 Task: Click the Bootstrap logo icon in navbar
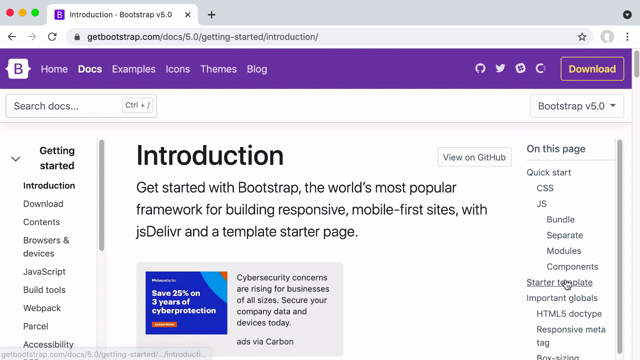[18, 69]
